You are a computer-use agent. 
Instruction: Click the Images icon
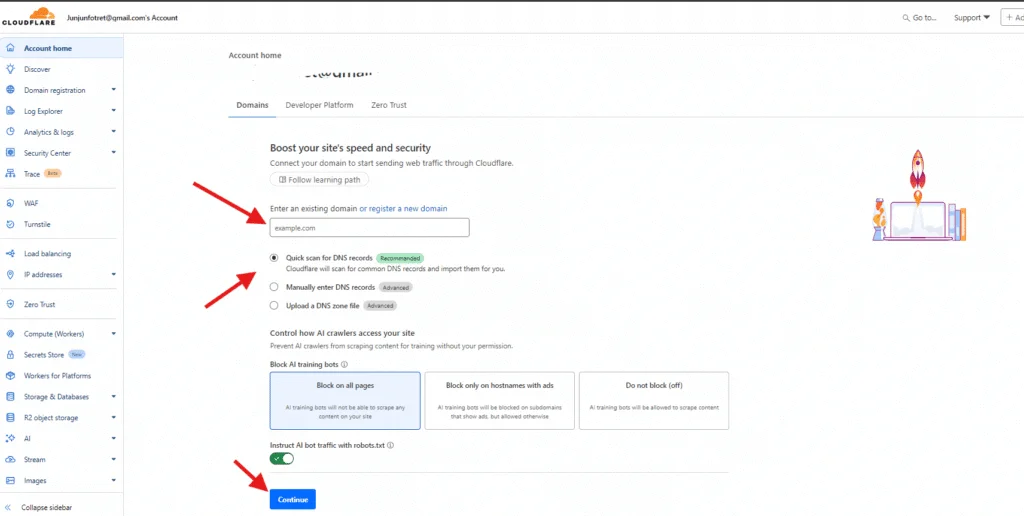[10, 480]
